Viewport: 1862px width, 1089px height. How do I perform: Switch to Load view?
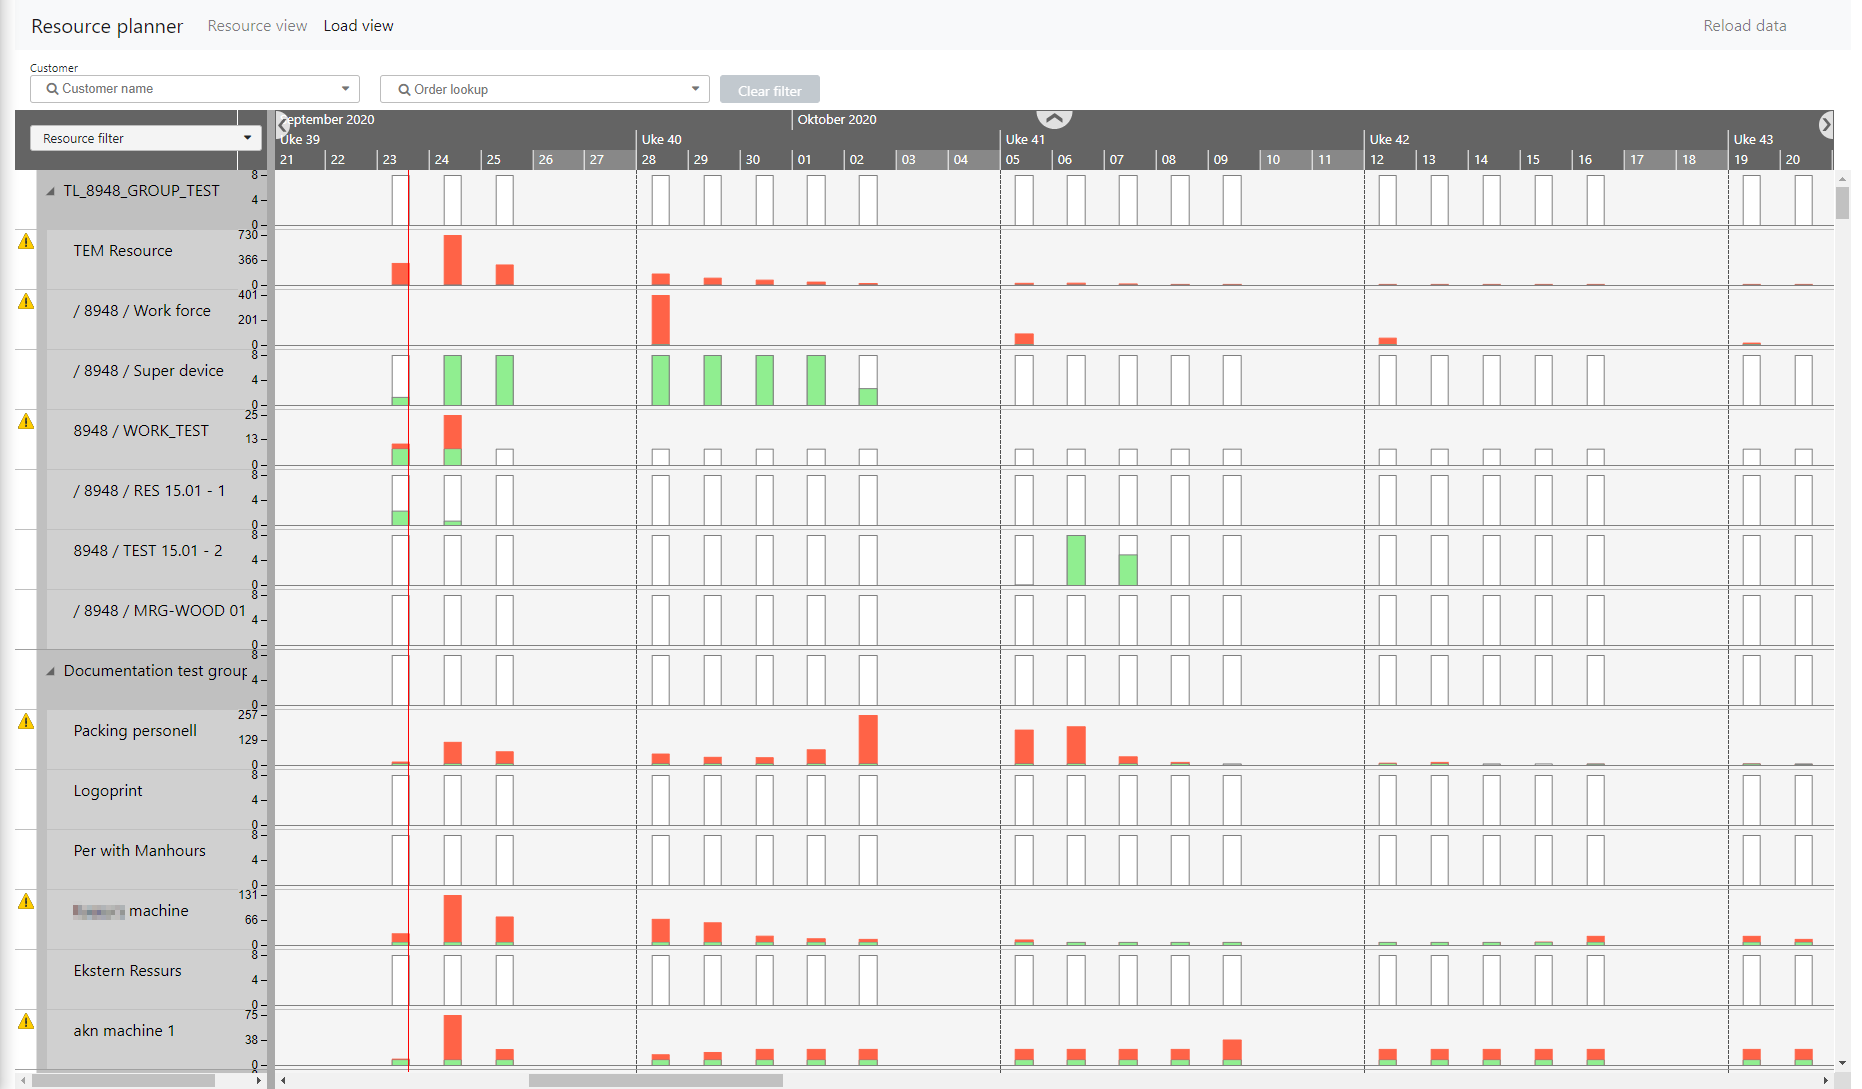click(x=358, y=26)
